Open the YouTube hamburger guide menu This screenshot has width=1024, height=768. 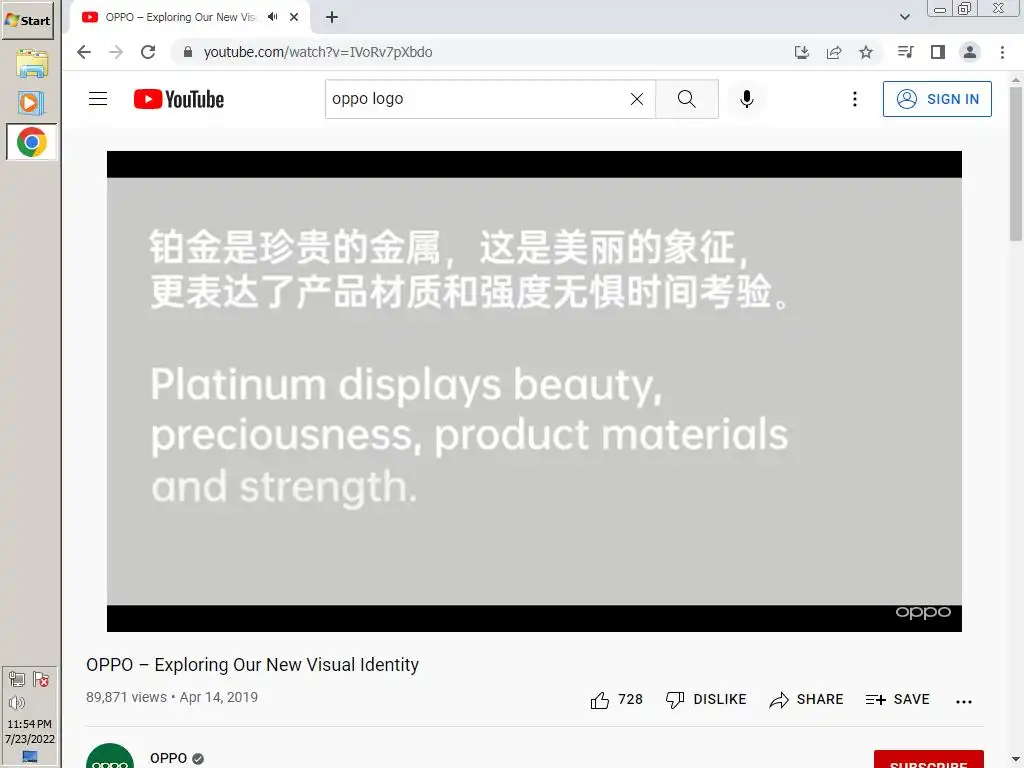(98, 99)
